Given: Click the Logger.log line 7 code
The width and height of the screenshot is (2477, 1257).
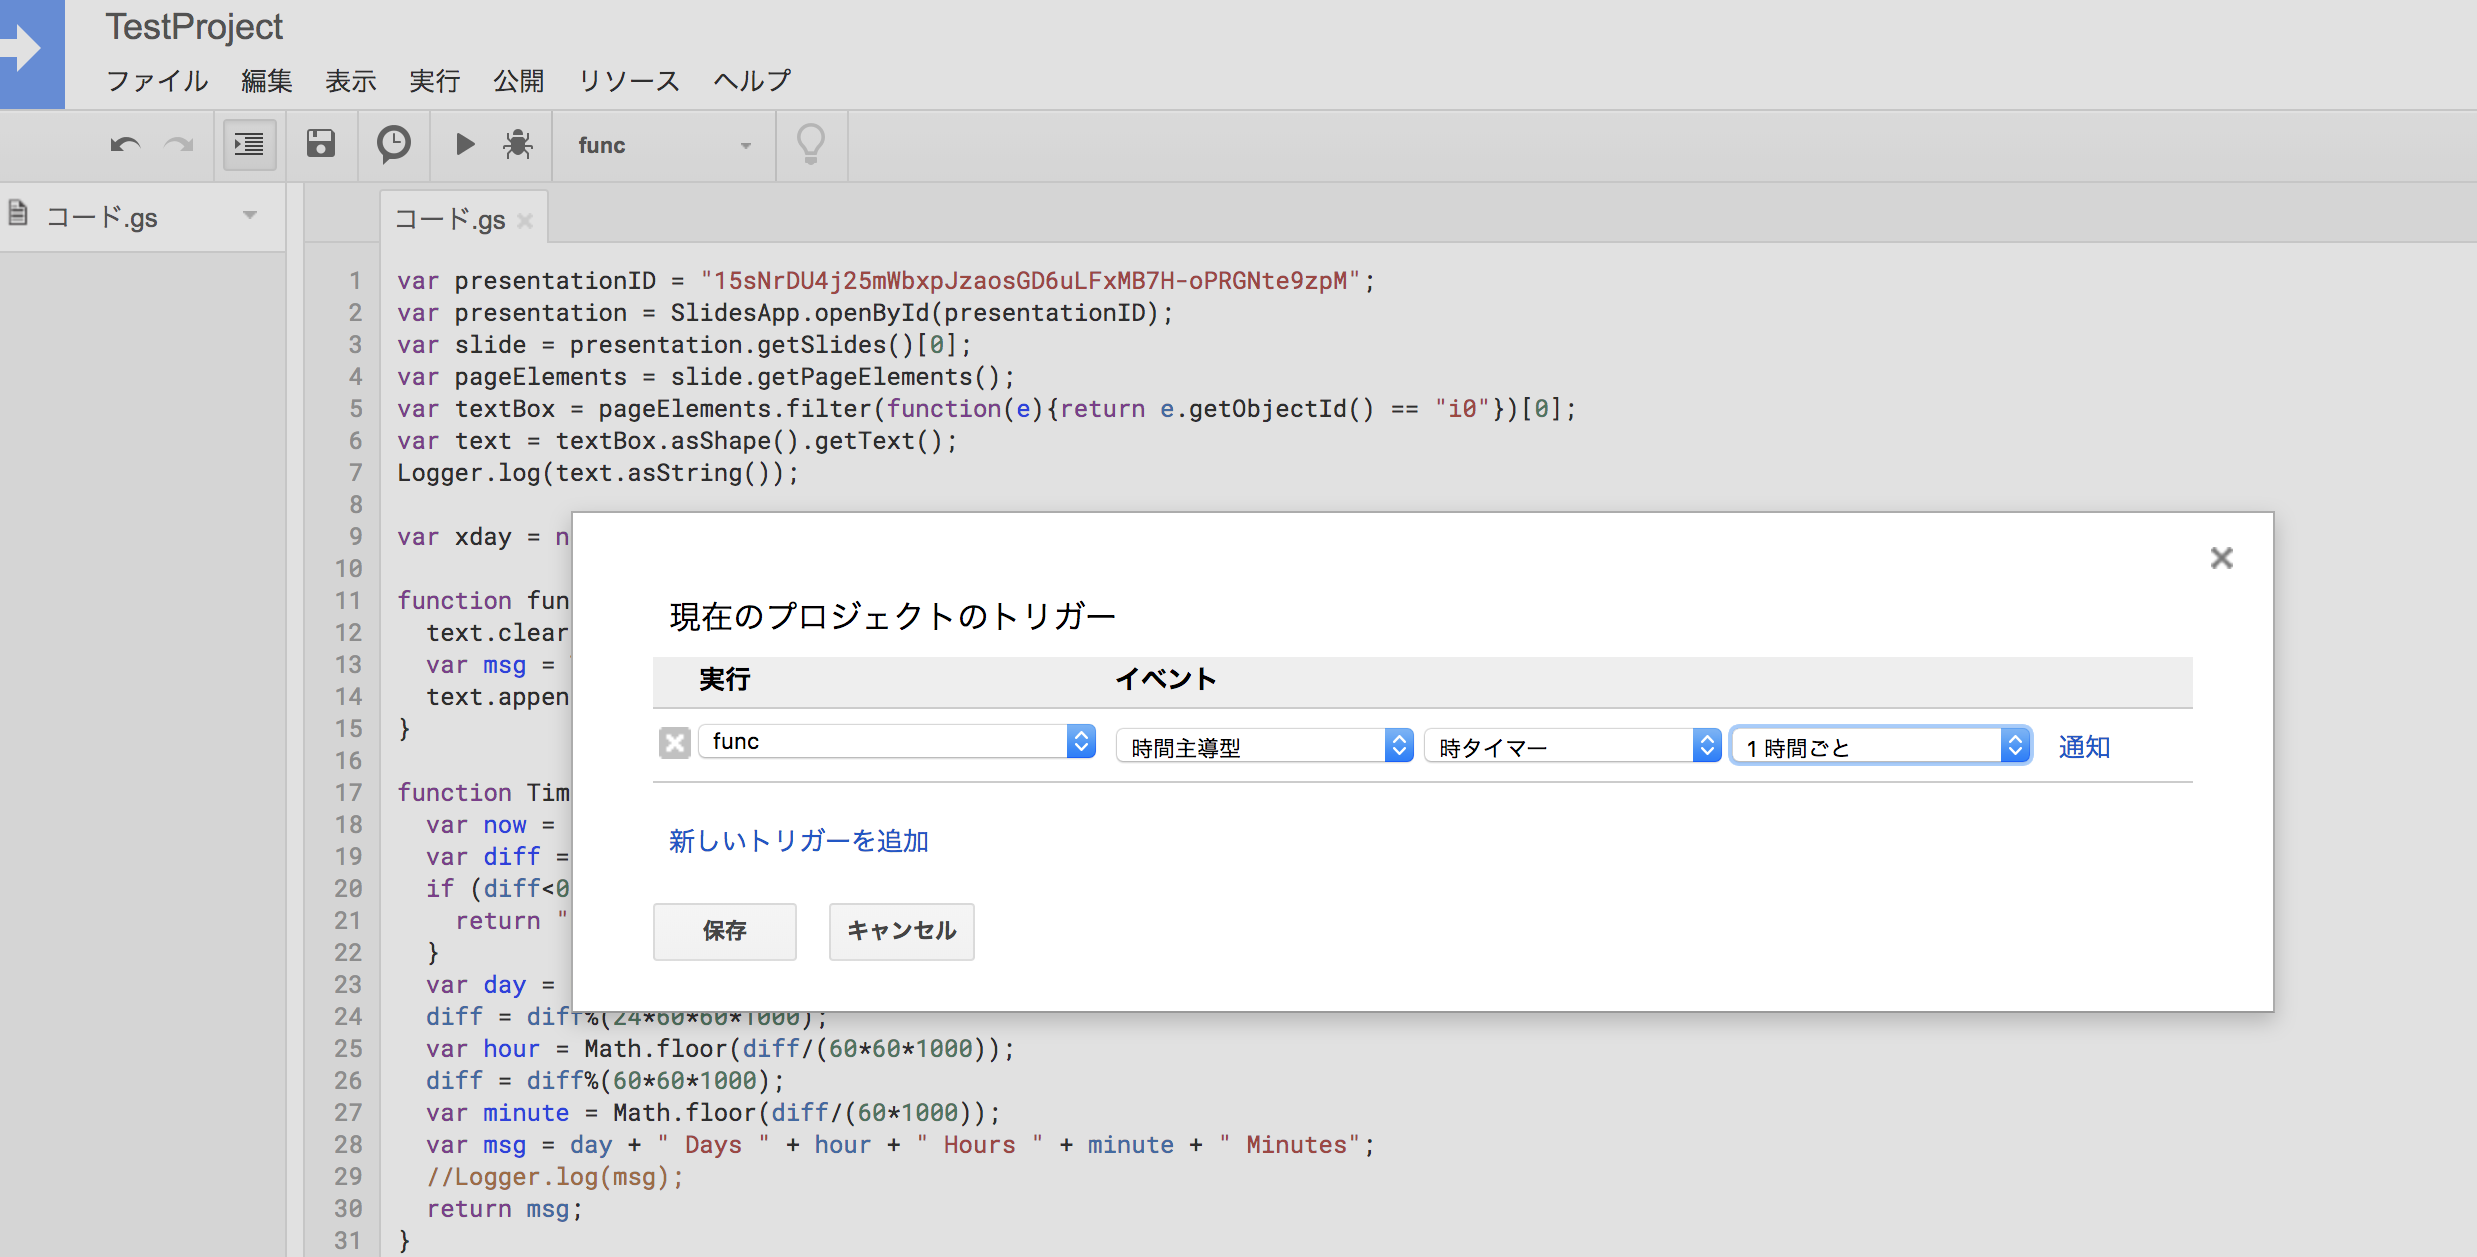Looking at the screenshot, I should click(598, 473).
